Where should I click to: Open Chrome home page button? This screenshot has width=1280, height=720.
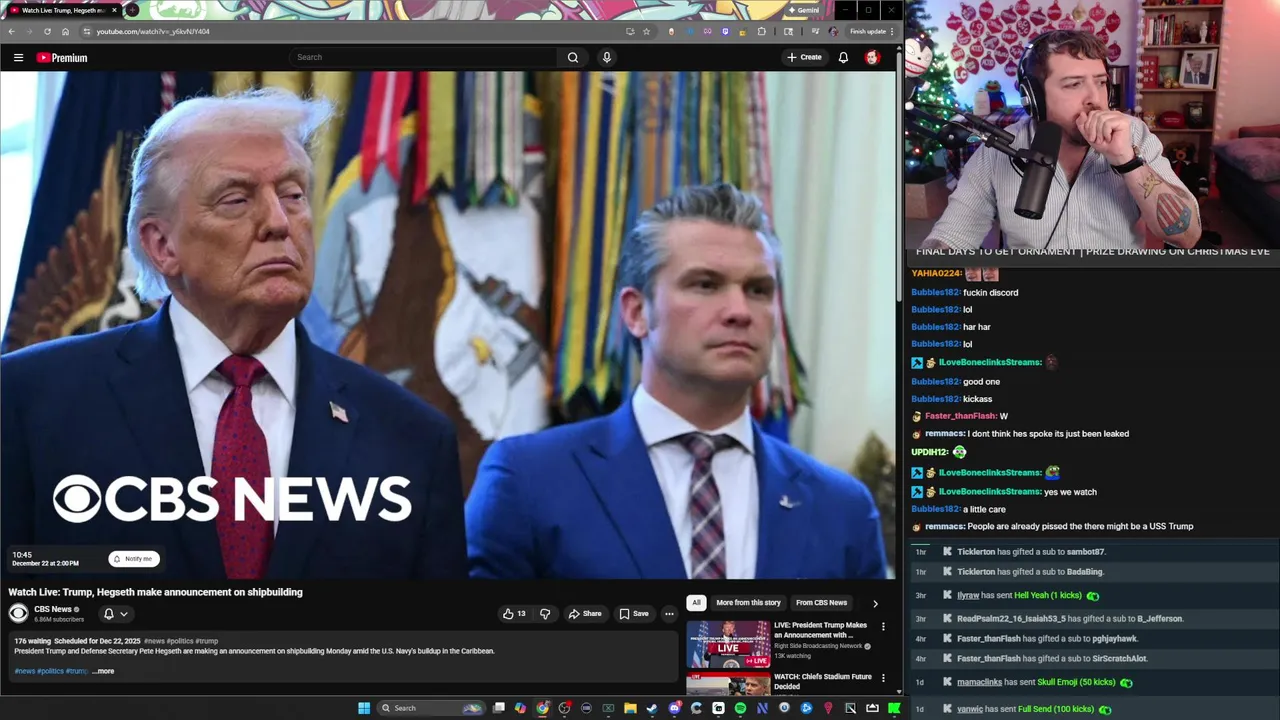point(65,31)
